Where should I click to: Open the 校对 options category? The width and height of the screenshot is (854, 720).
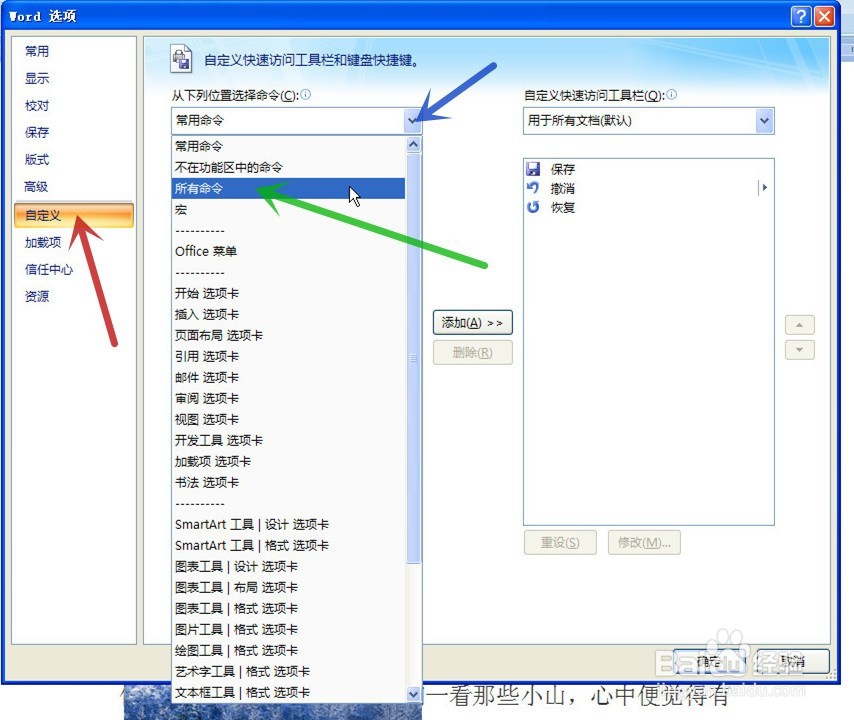[37, 106]
